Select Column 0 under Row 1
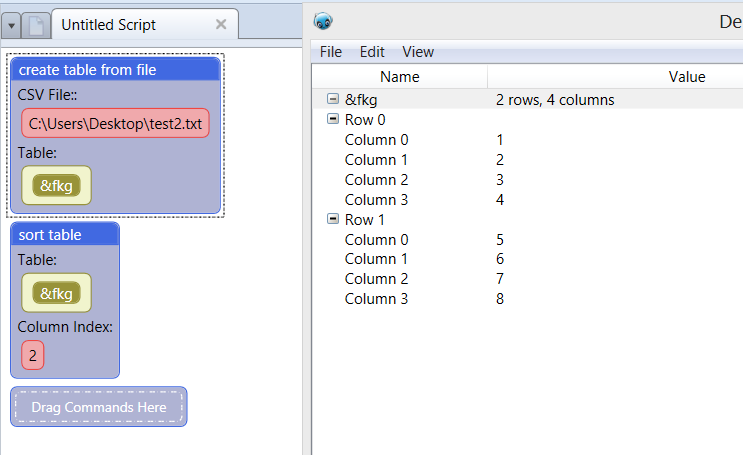 tap(376, 240)
